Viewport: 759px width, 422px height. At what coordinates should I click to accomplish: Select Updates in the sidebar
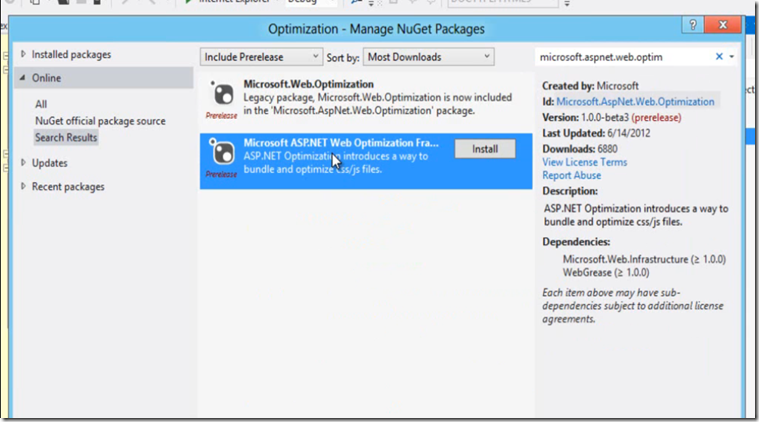pos(49,163)
